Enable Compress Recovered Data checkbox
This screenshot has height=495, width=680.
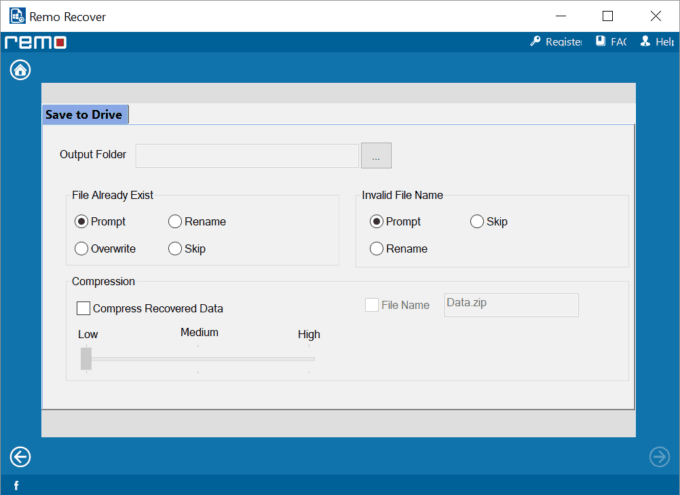[83, 308]
